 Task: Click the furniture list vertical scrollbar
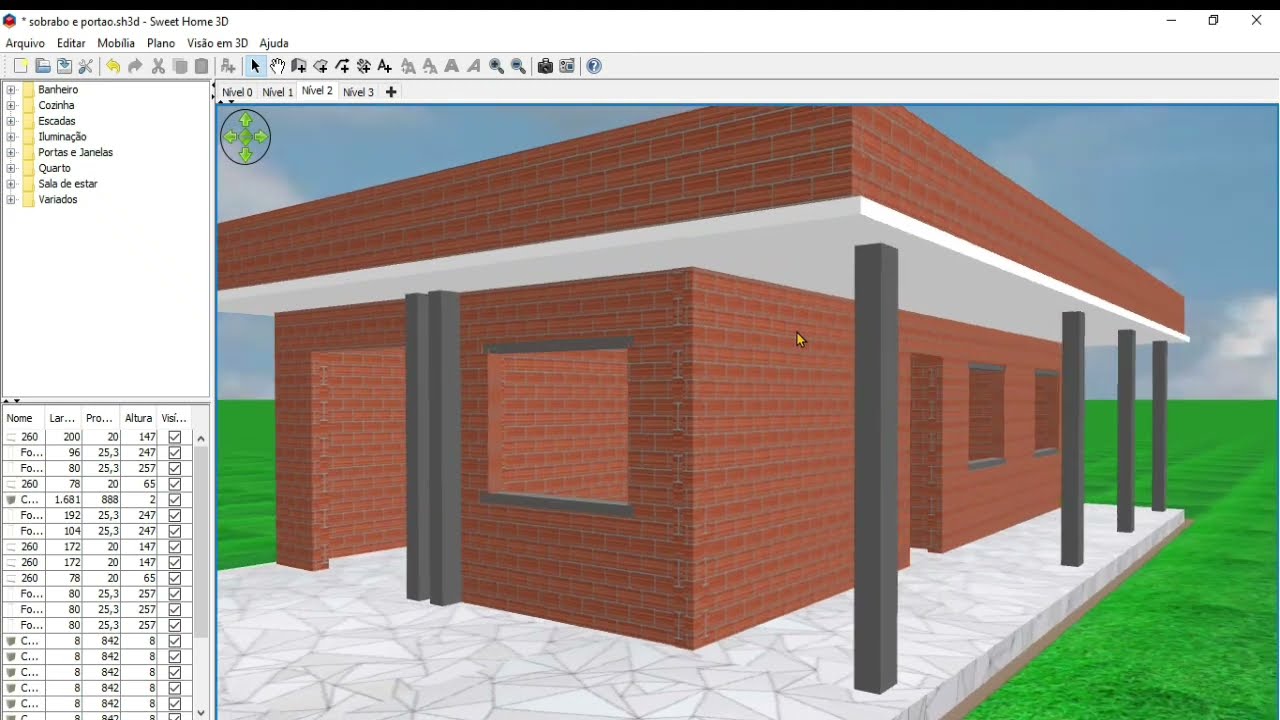click(201, 575)
